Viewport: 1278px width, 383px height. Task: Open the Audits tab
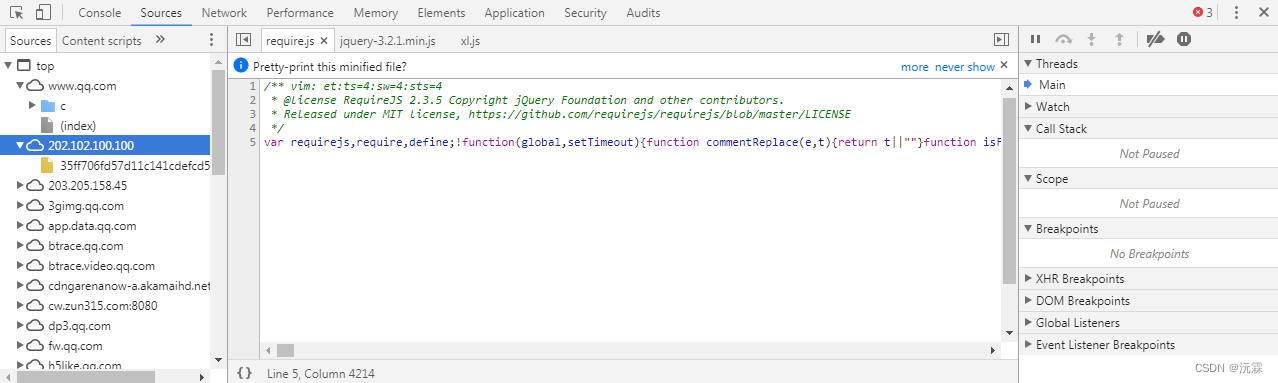[x=643, y=13]
